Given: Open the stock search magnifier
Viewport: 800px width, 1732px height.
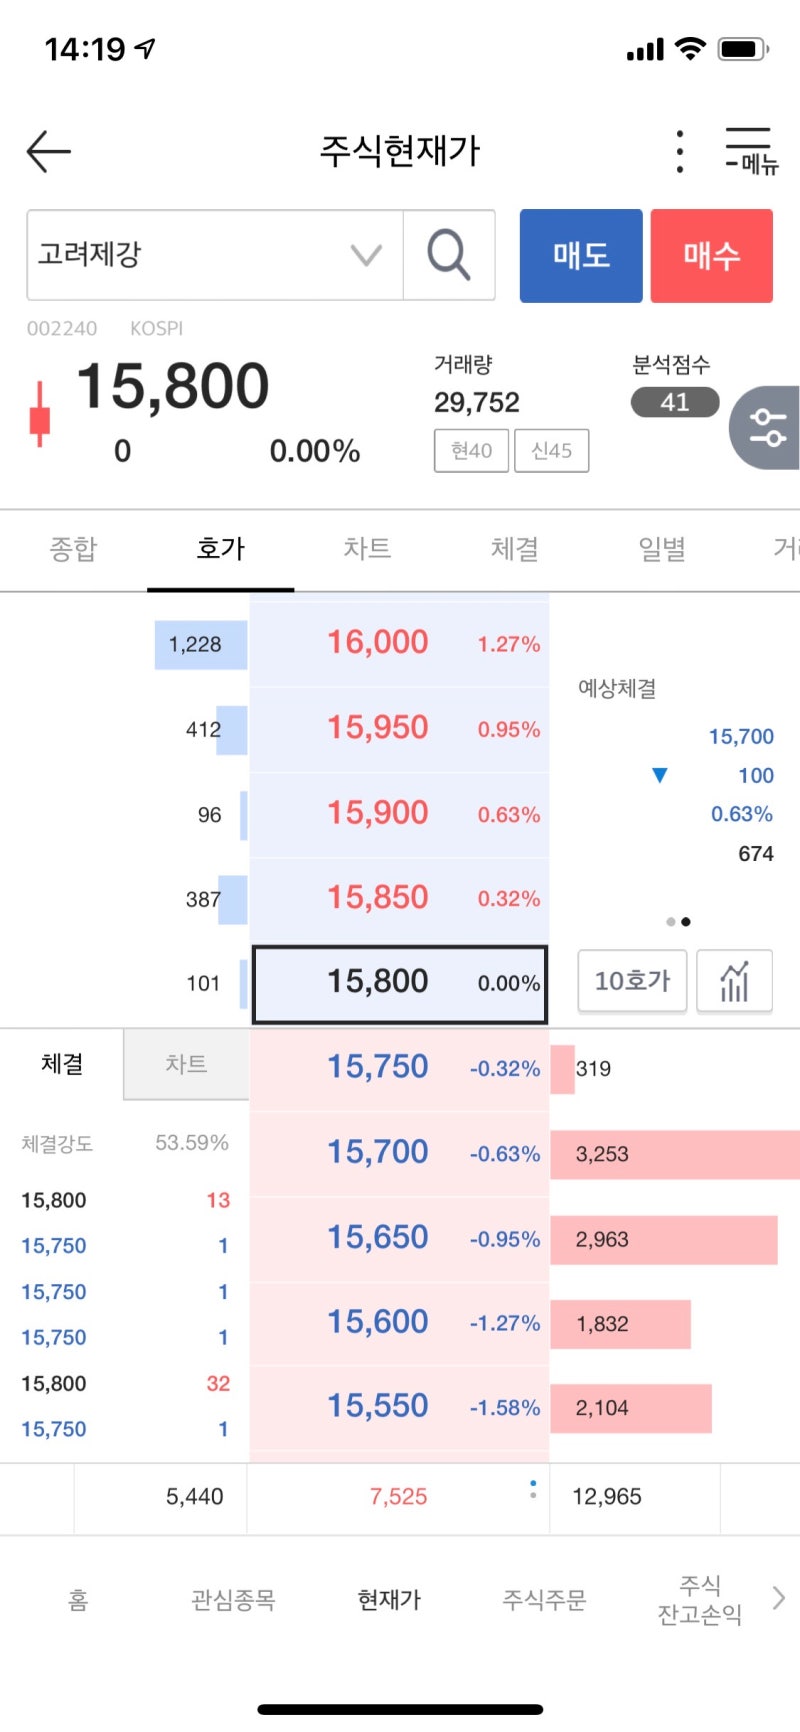Looking at the screenshot, I should tap(449, 255).
